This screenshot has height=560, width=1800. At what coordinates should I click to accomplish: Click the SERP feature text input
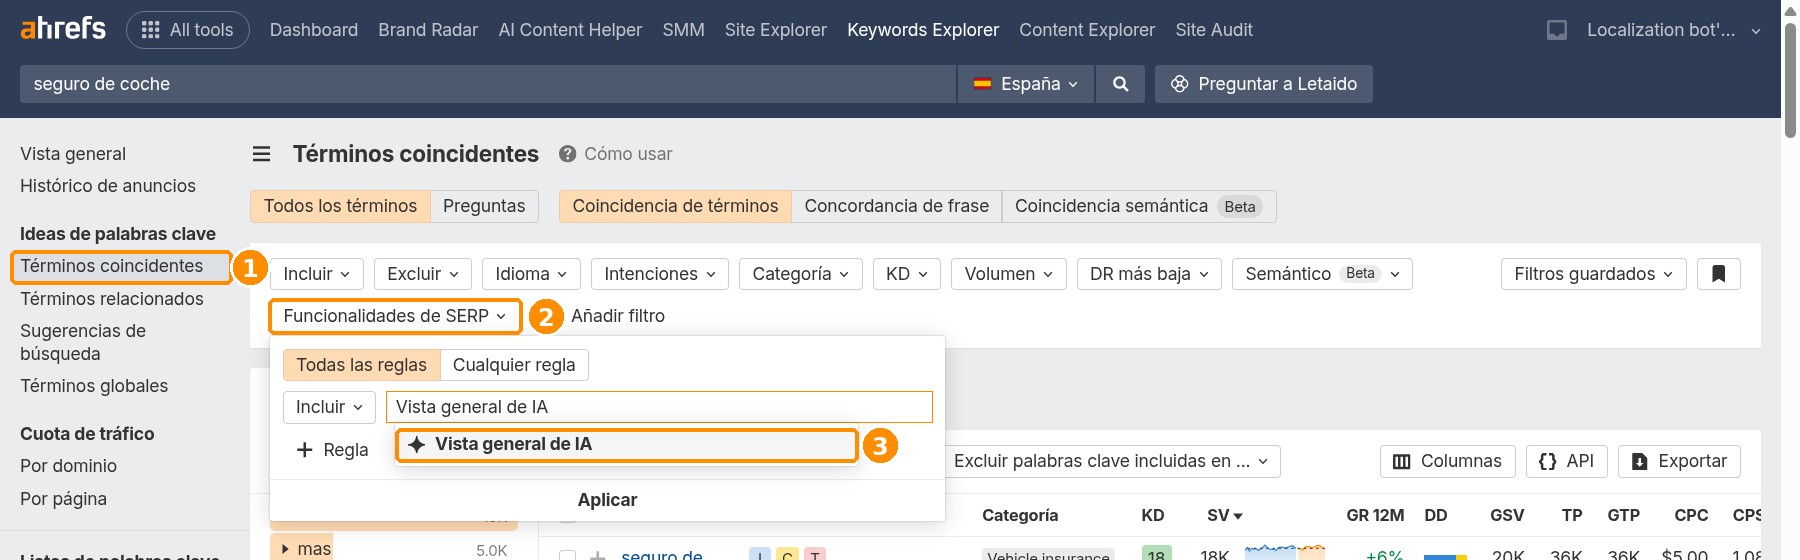(x=659, y=407)
